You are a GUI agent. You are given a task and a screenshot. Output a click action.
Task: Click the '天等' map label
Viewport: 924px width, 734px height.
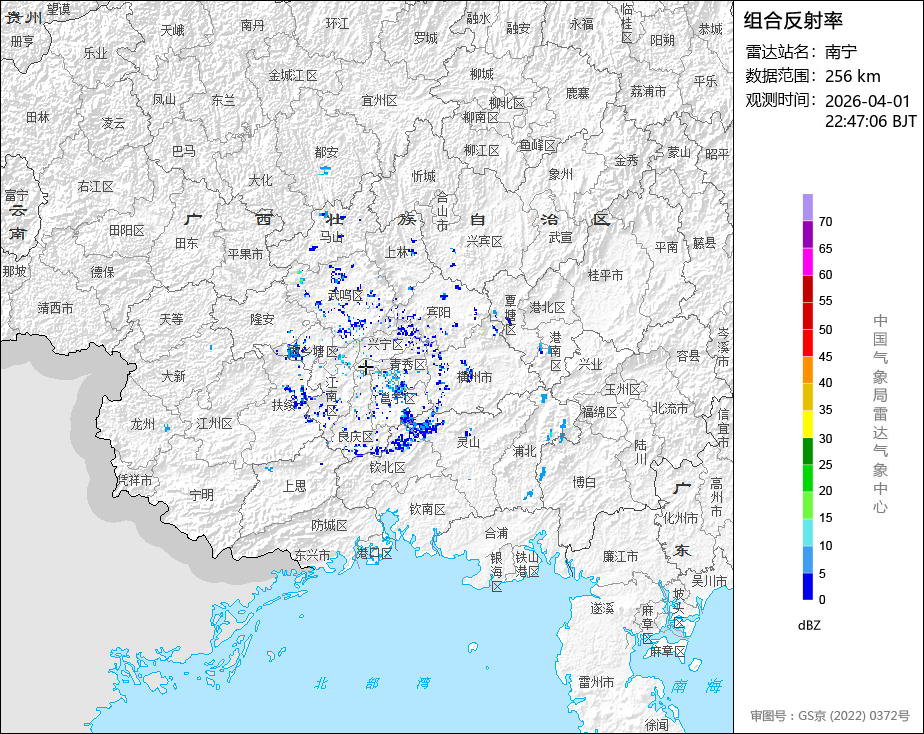[171, 319]
